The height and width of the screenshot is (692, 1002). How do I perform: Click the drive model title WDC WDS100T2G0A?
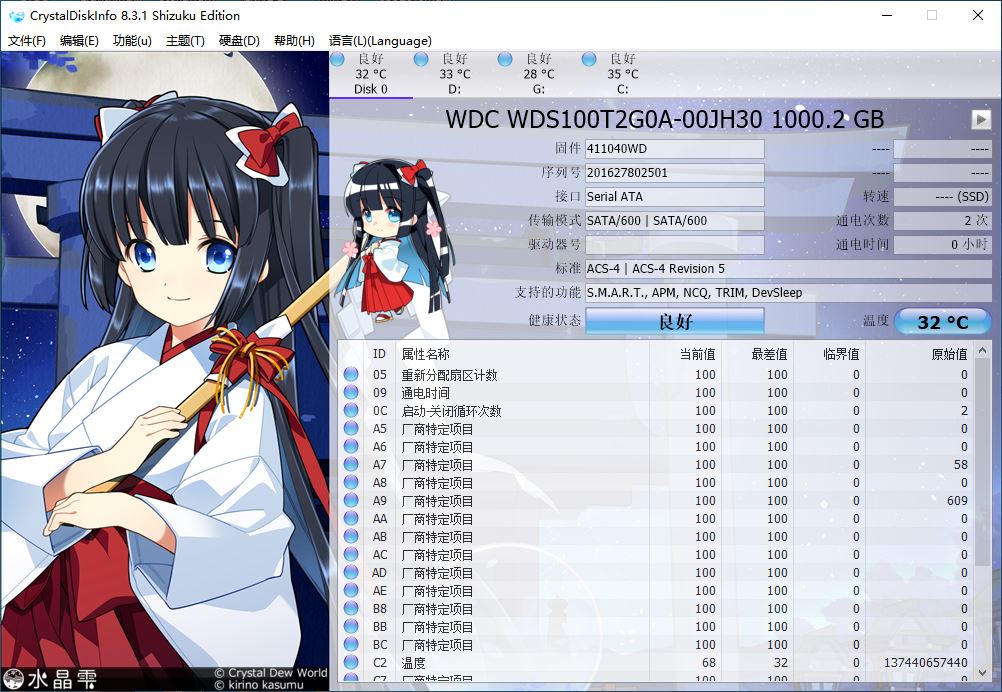(x=665, y=119)
